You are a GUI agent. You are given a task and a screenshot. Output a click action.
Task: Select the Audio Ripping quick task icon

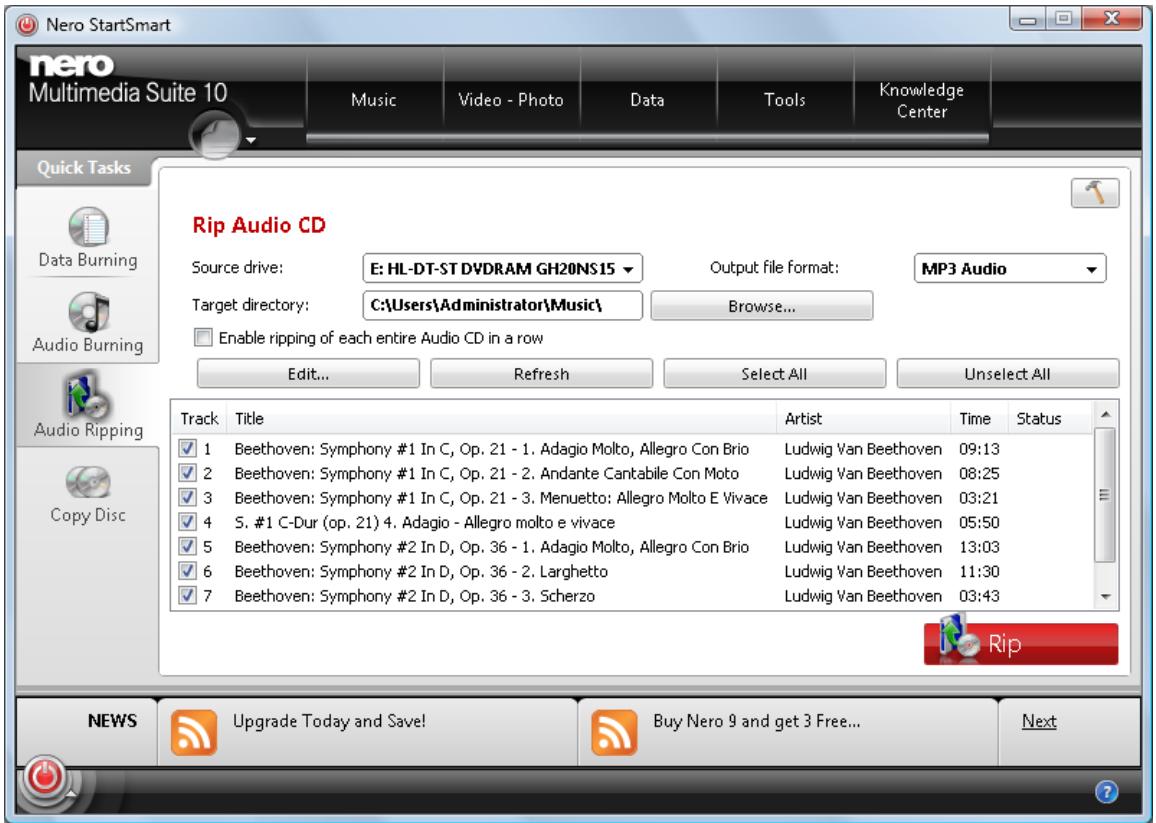point(88,396)
